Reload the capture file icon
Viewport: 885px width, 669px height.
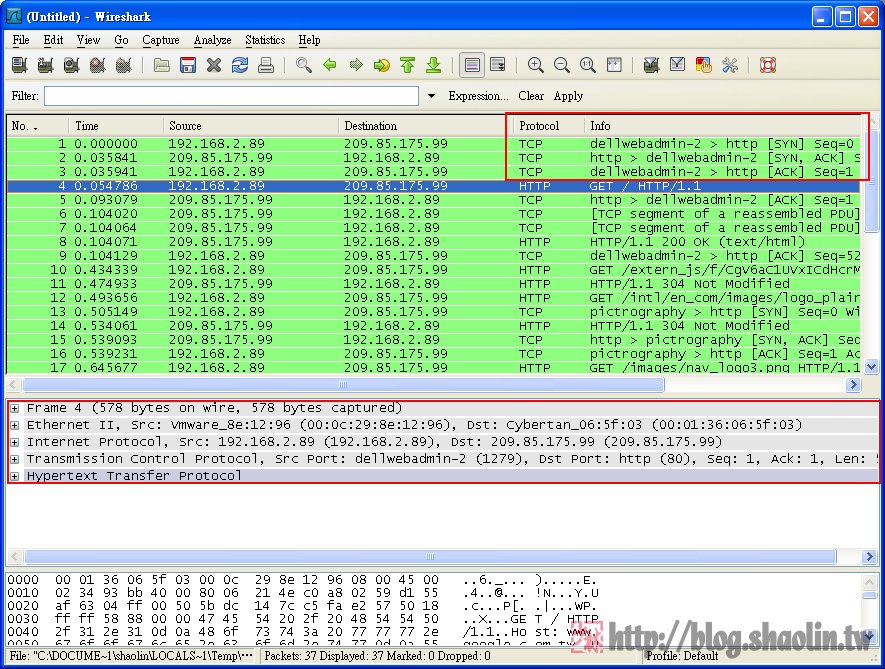point(240,65)
